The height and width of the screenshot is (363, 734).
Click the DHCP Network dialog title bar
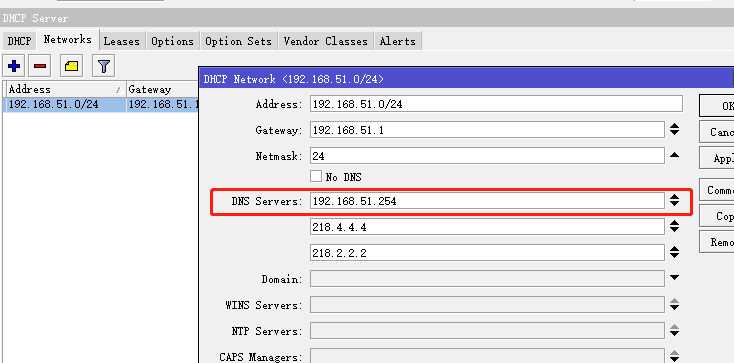click(466, 79)
